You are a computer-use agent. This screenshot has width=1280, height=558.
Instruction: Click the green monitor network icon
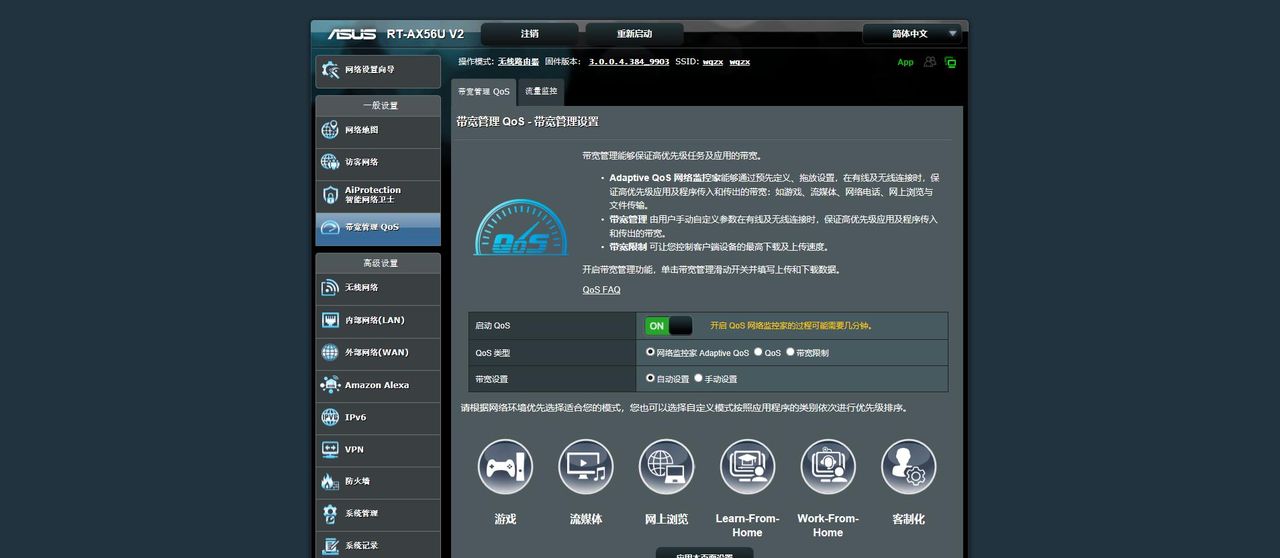point(950,62)
